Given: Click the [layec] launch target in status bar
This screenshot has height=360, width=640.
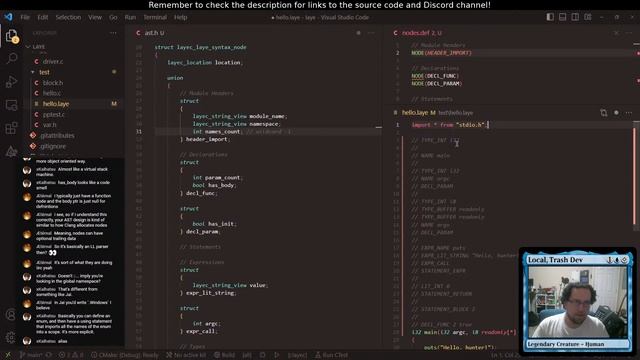Looking at the screenshot, I should click(x=298, y=355).
